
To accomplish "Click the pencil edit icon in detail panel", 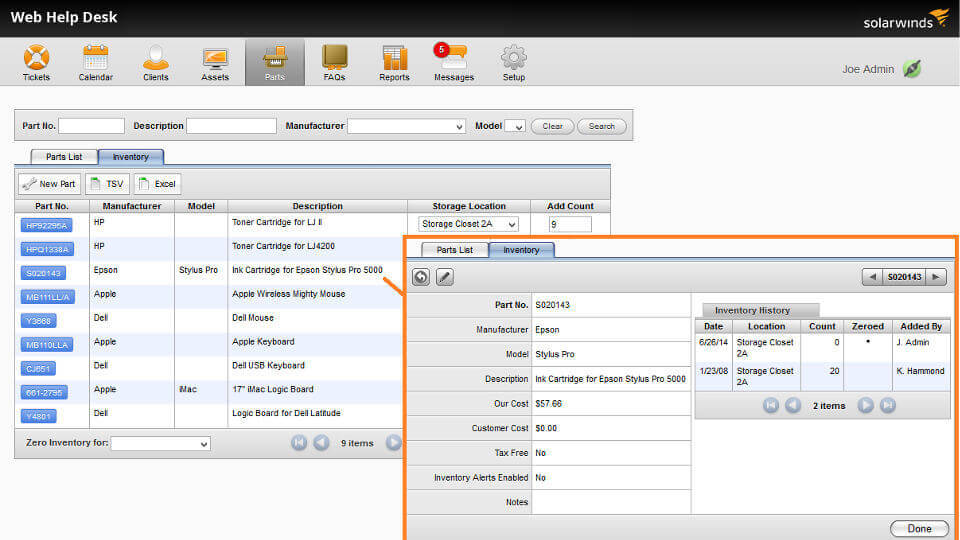I will [444, 277].
